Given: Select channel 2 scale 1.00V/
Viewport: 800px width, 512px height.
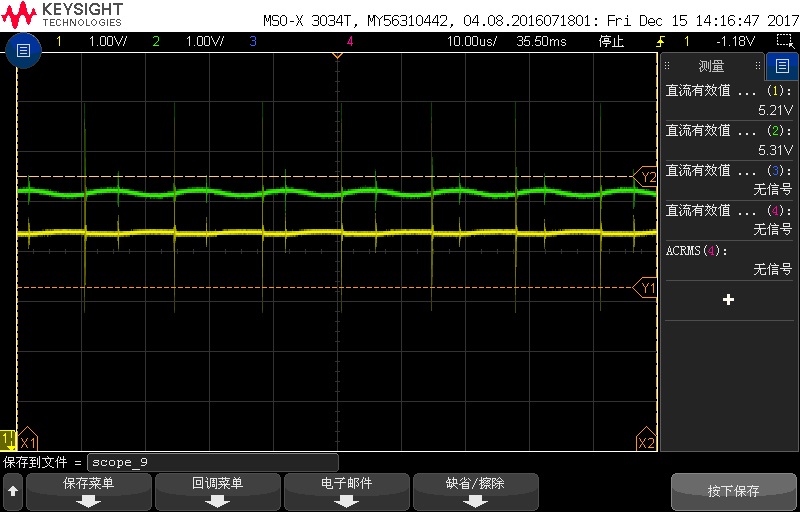Looking at the screenshot, I should 205,41.
